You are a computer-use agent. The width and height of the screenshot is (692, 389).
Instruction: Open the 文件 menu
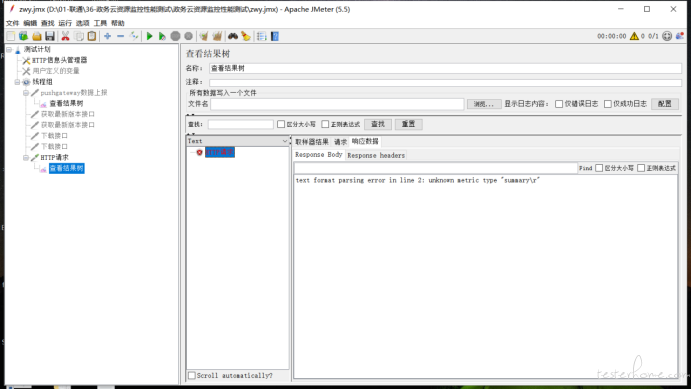coord(12,23)
